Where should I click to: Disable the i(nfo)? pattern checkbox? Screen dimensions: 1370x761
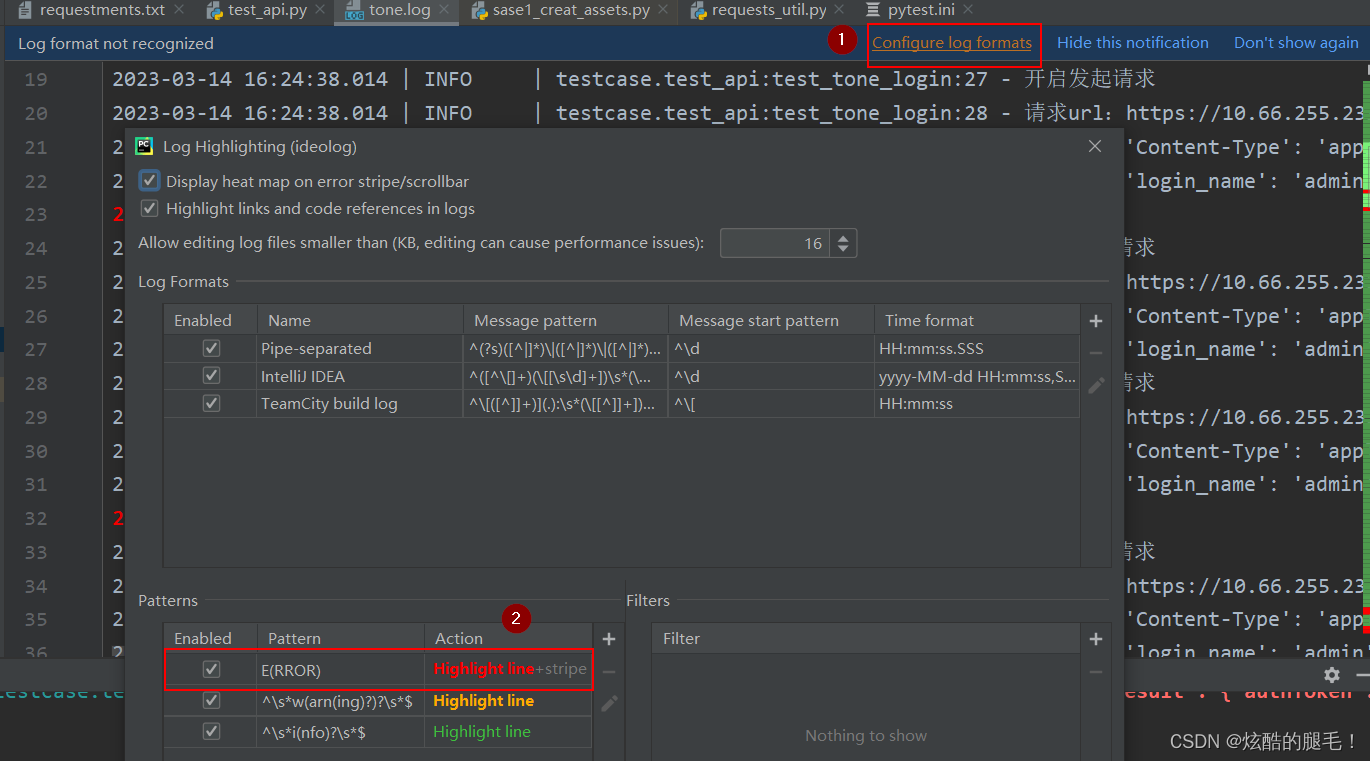[211, 732]
